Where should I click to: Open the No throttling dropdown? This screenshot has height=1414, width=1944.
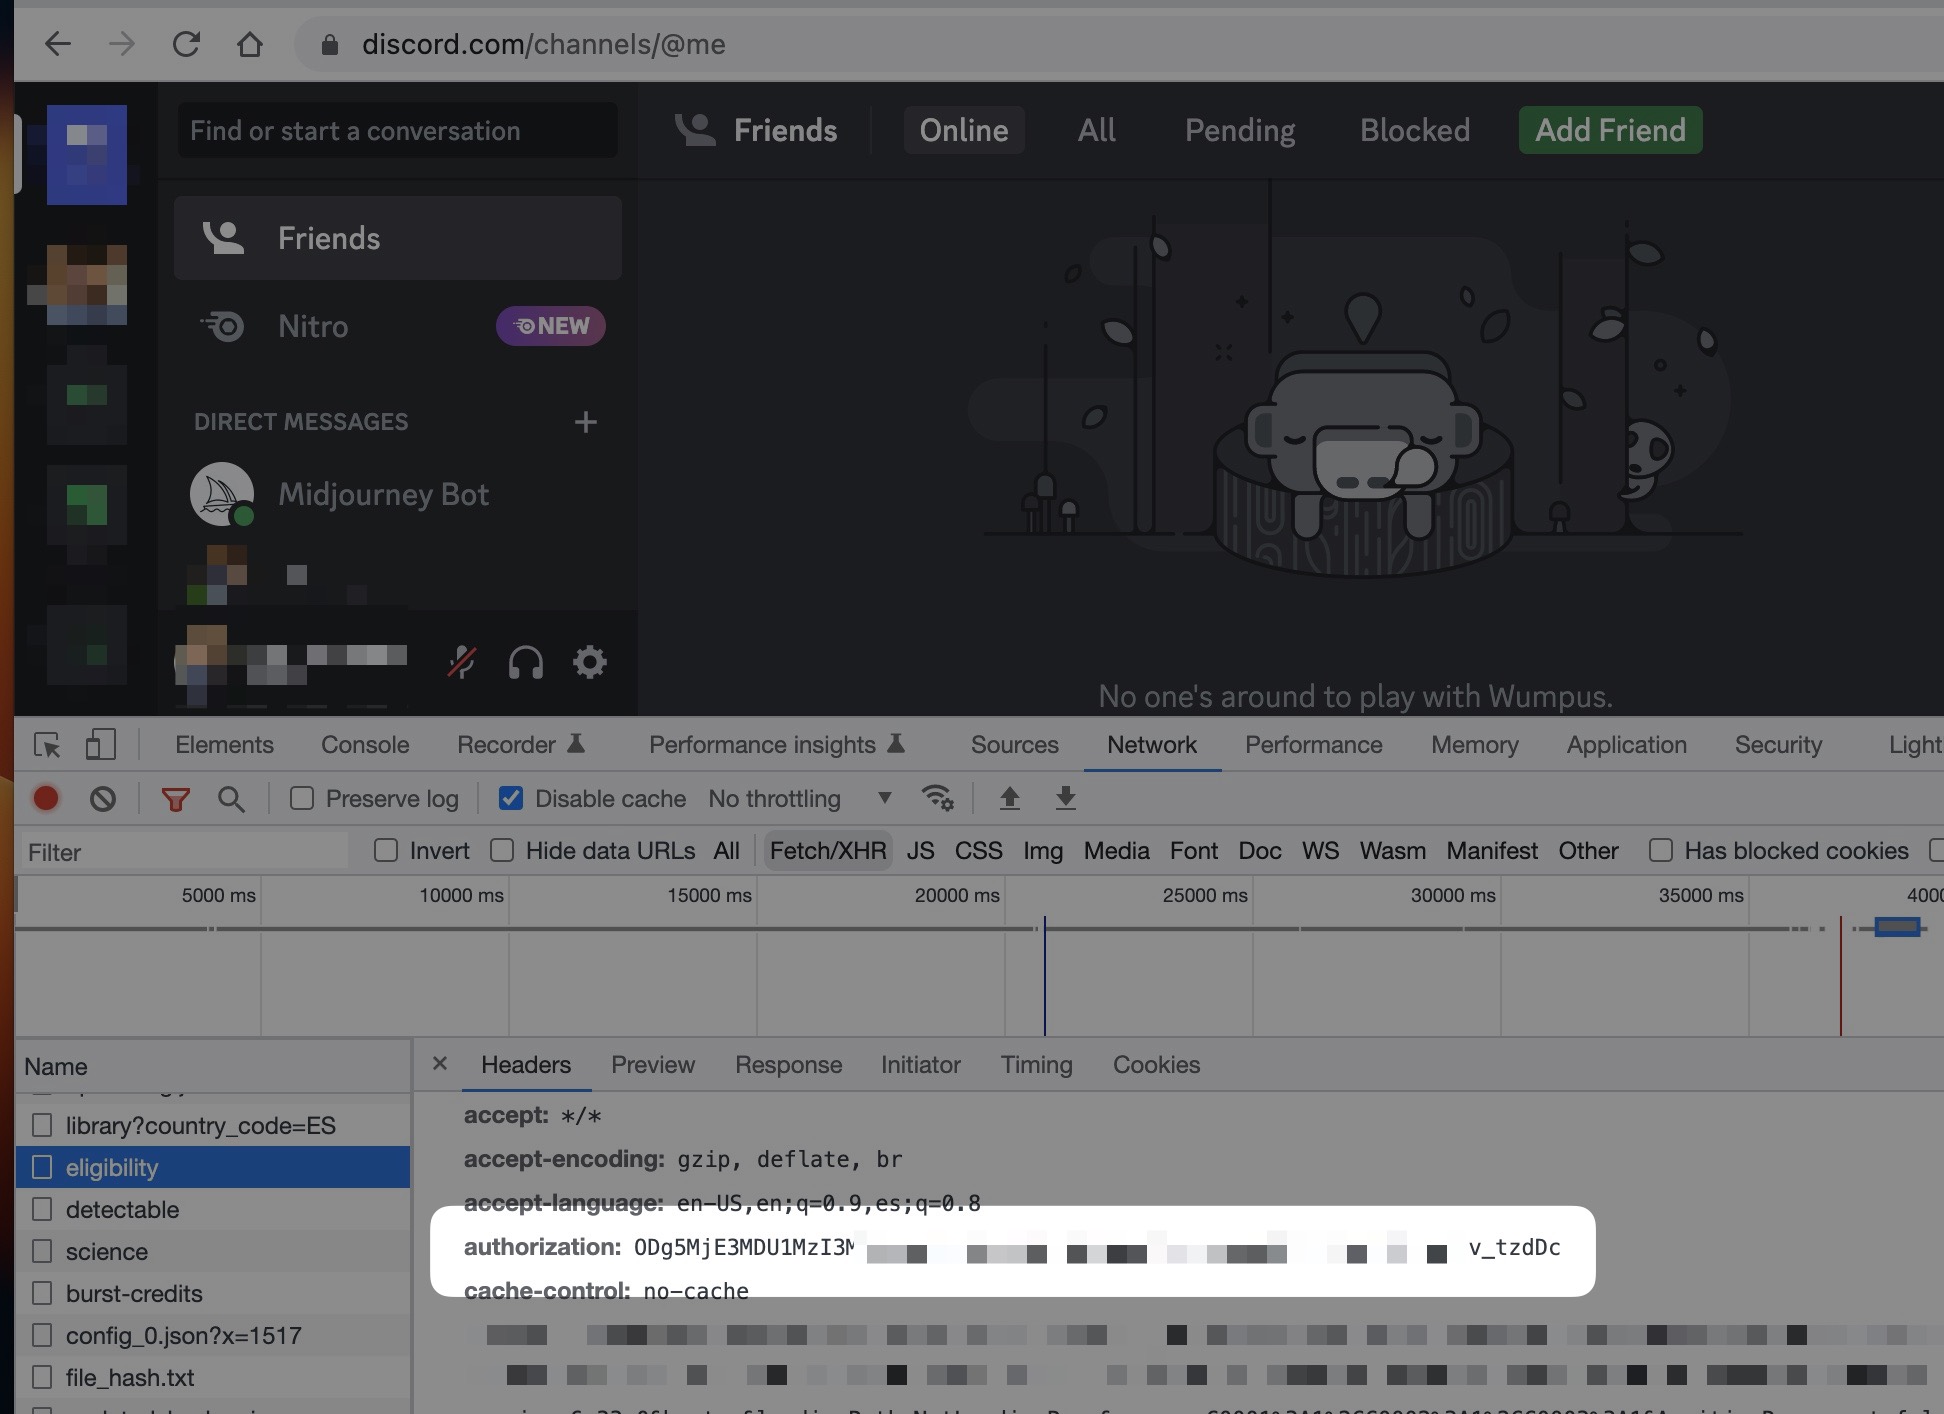[x=798, y=798]
